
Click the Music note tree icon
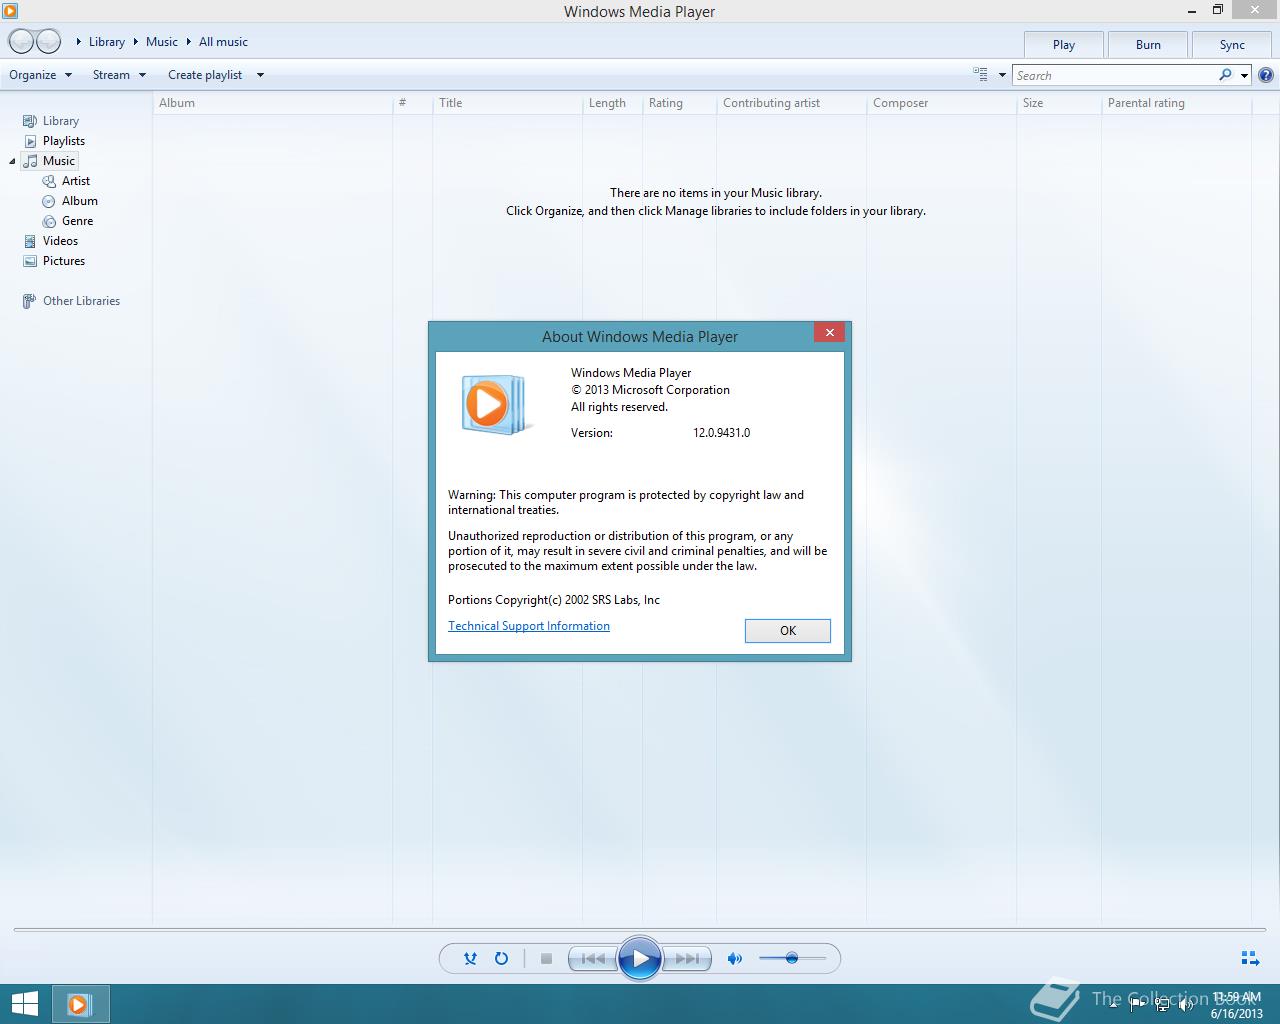tap(30, 161)
